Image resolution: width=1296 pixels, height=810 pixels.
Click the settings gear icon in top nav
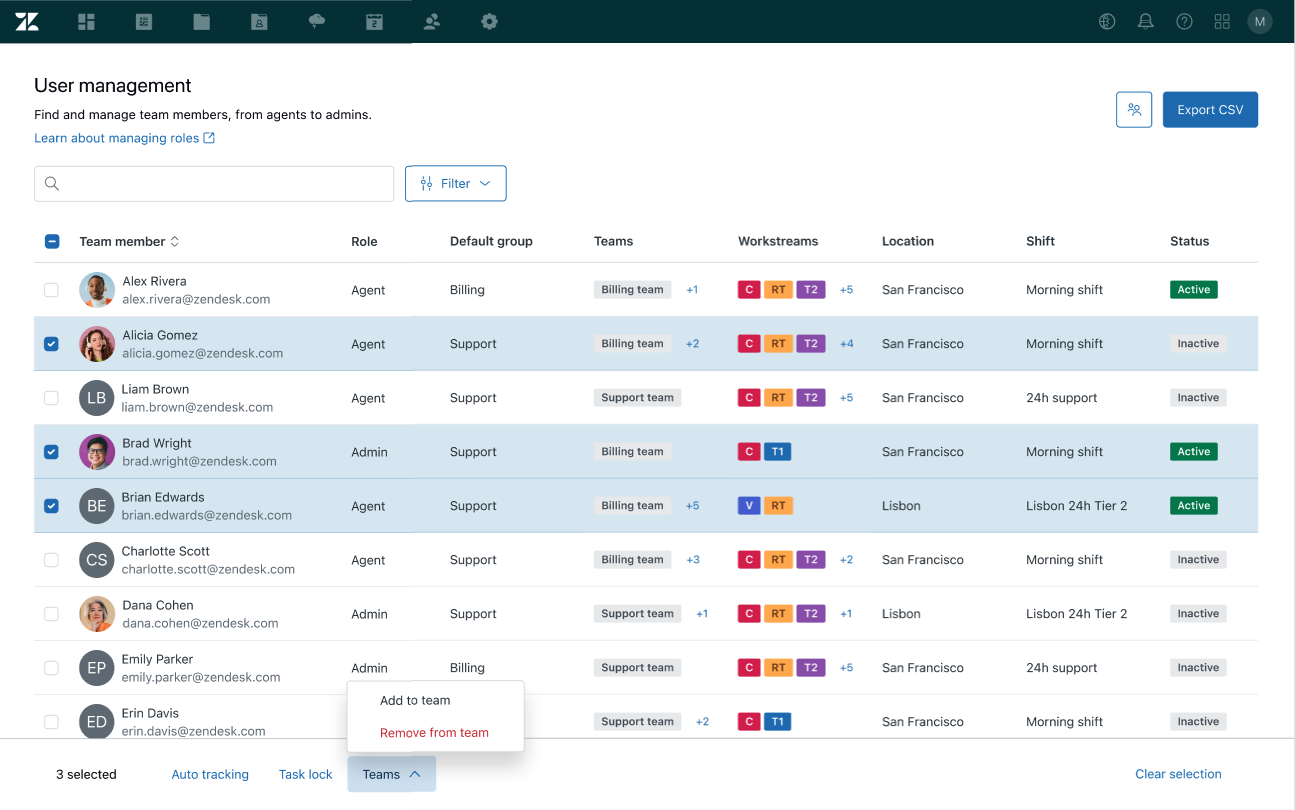click(x=489, y=21)
